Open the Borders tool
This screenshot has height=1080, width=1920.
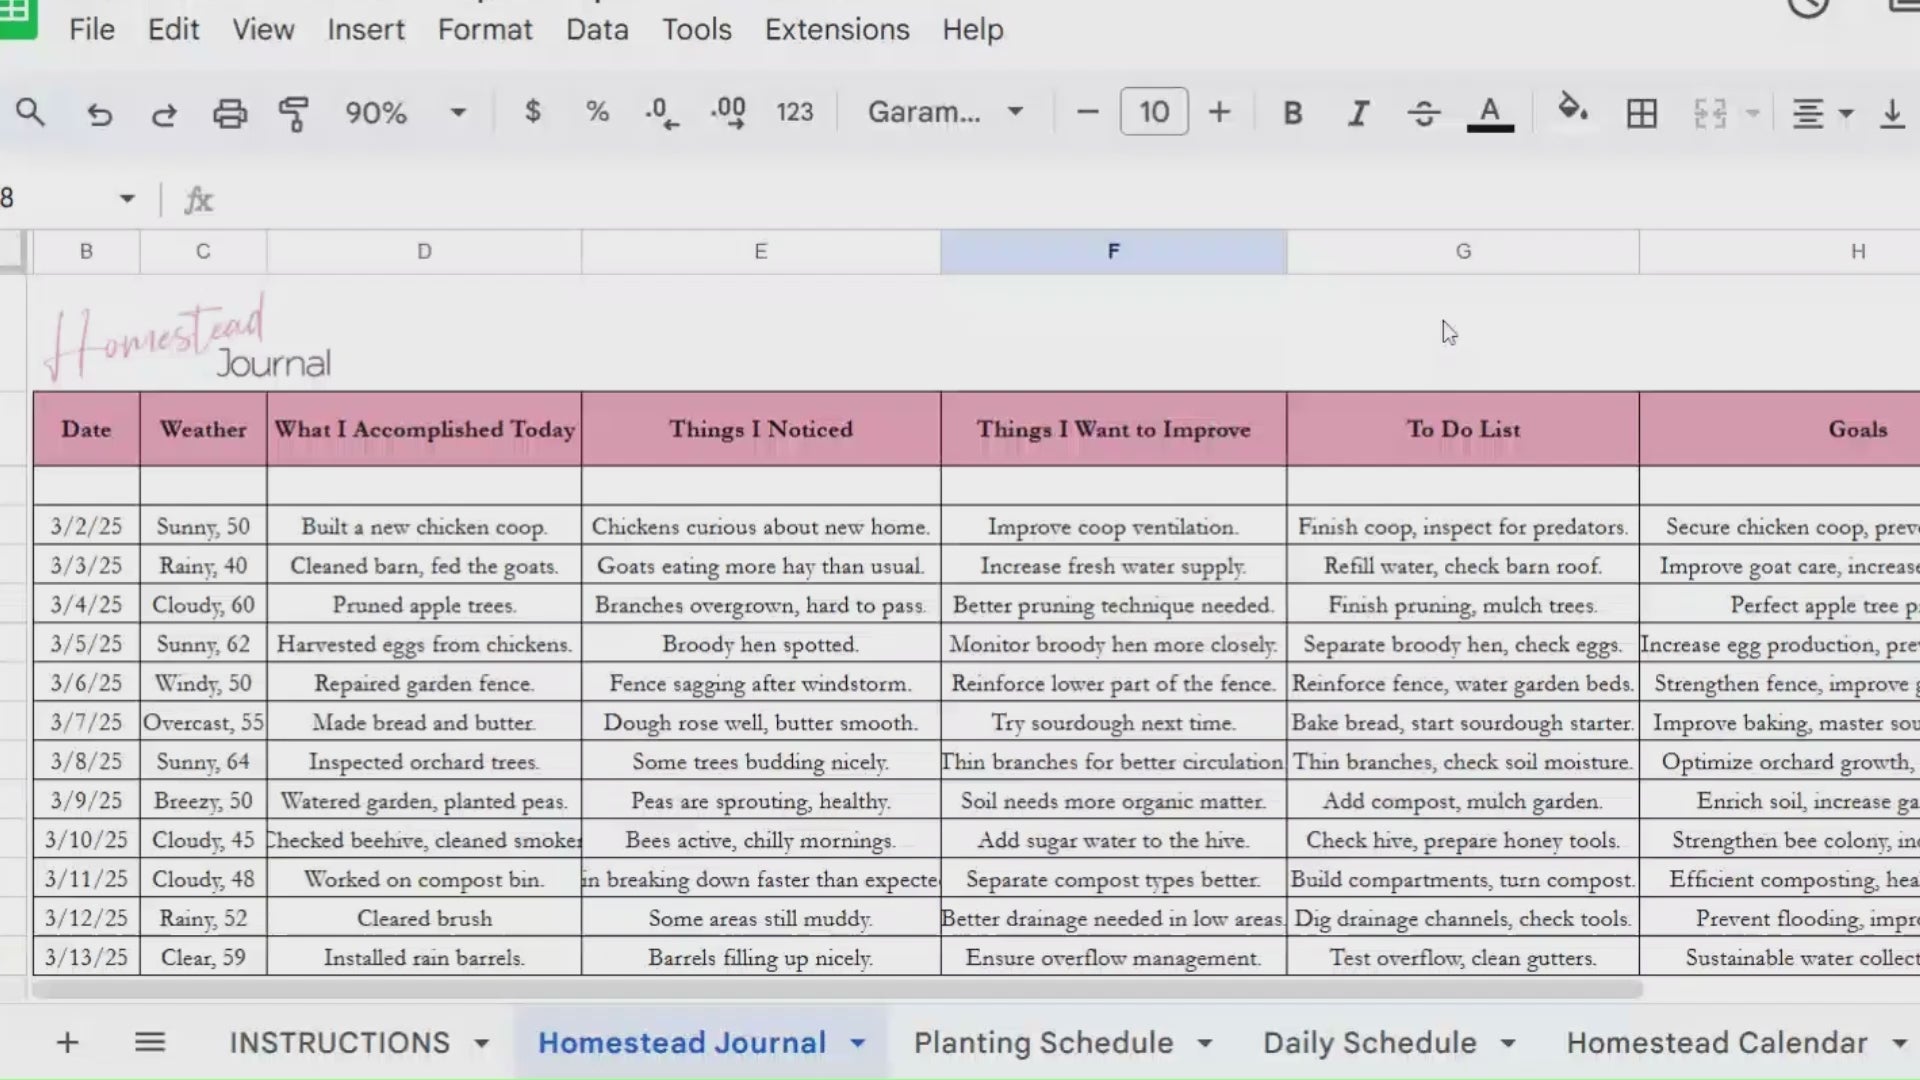click(x=1641, y=112)
